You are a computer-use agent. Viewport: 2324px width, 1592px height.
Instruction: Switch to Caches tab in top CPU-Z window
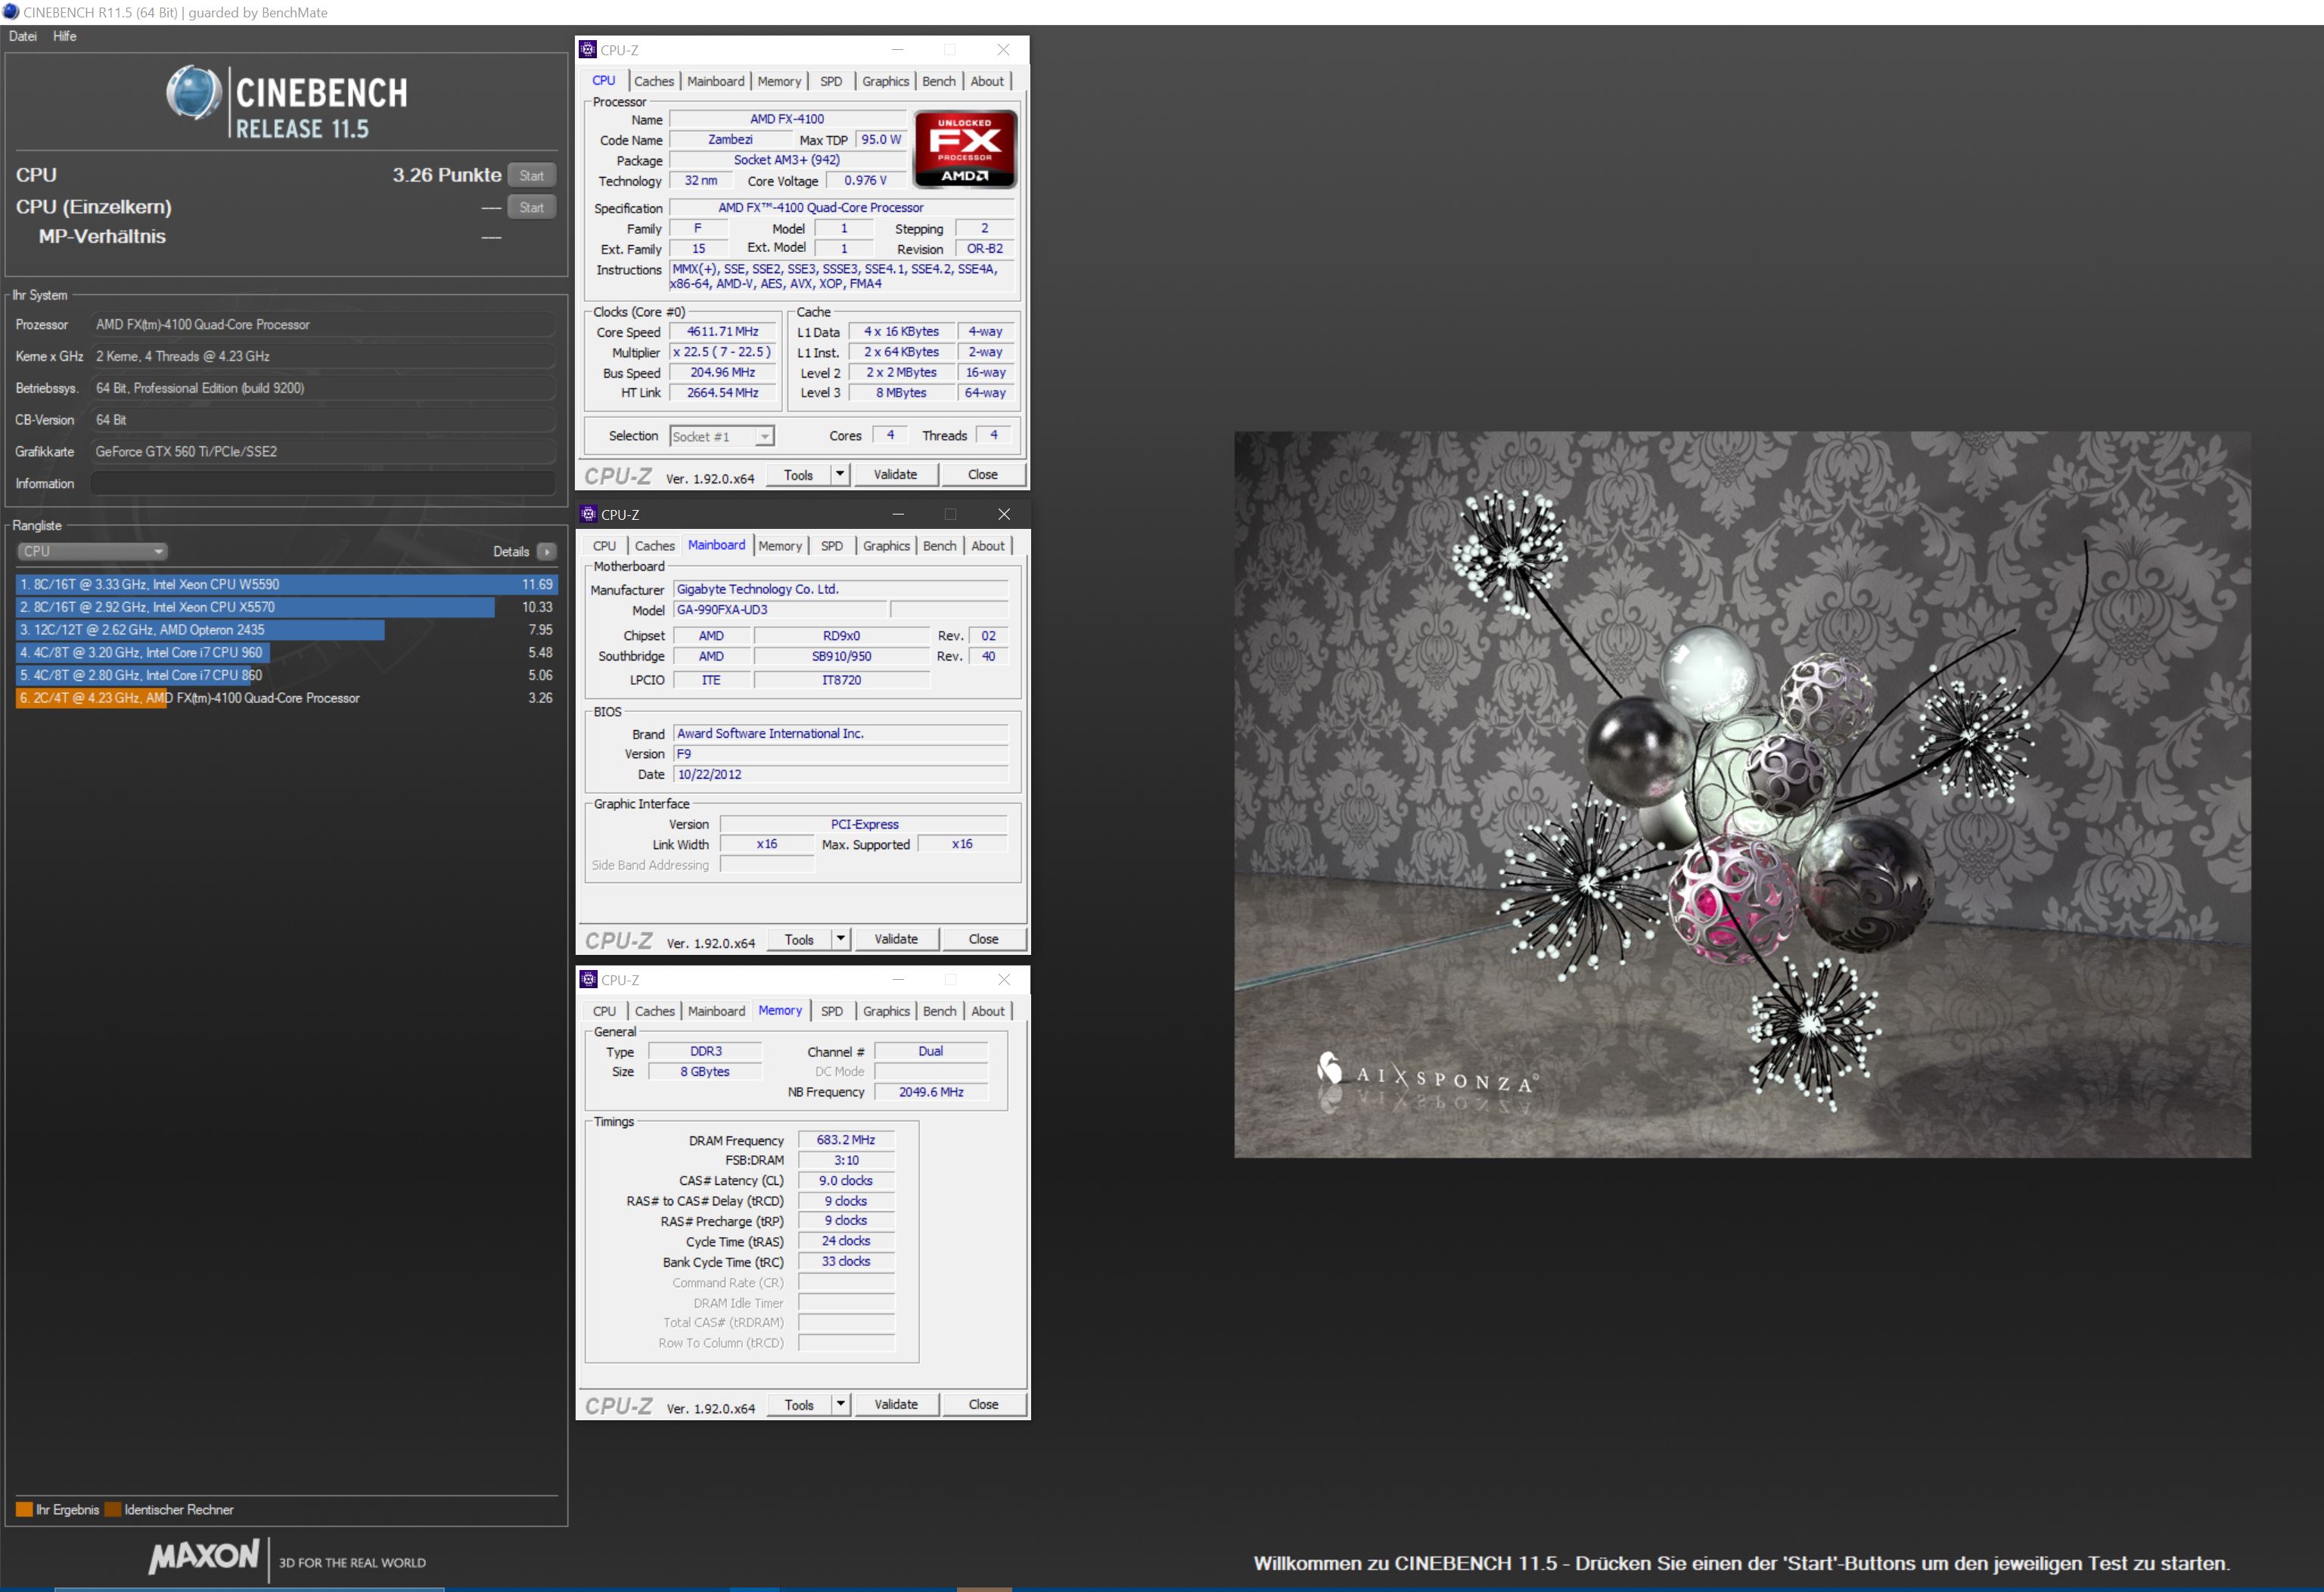pos(654,81)
